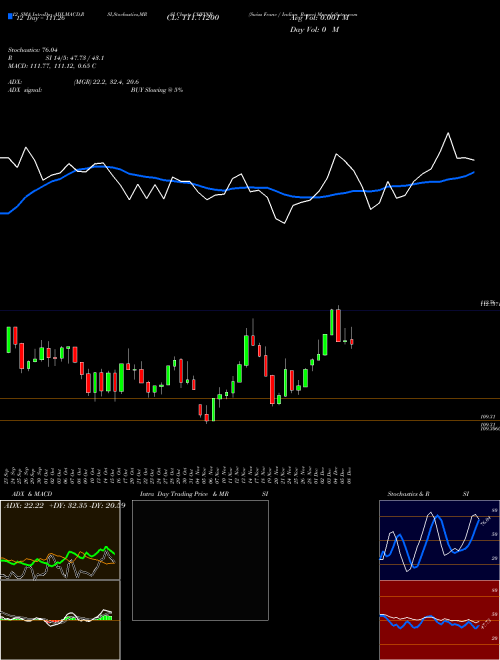Click the 'ADX signal:' label
The height and width of the screenshot is (660, 500).
[x=25, y=90]
